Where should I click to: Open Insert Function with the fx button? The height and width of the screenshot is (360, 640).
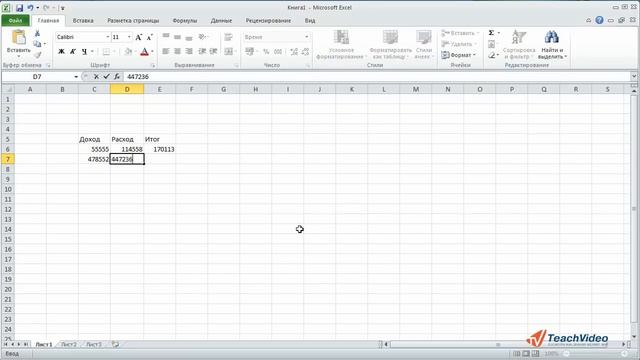[117, 76]
